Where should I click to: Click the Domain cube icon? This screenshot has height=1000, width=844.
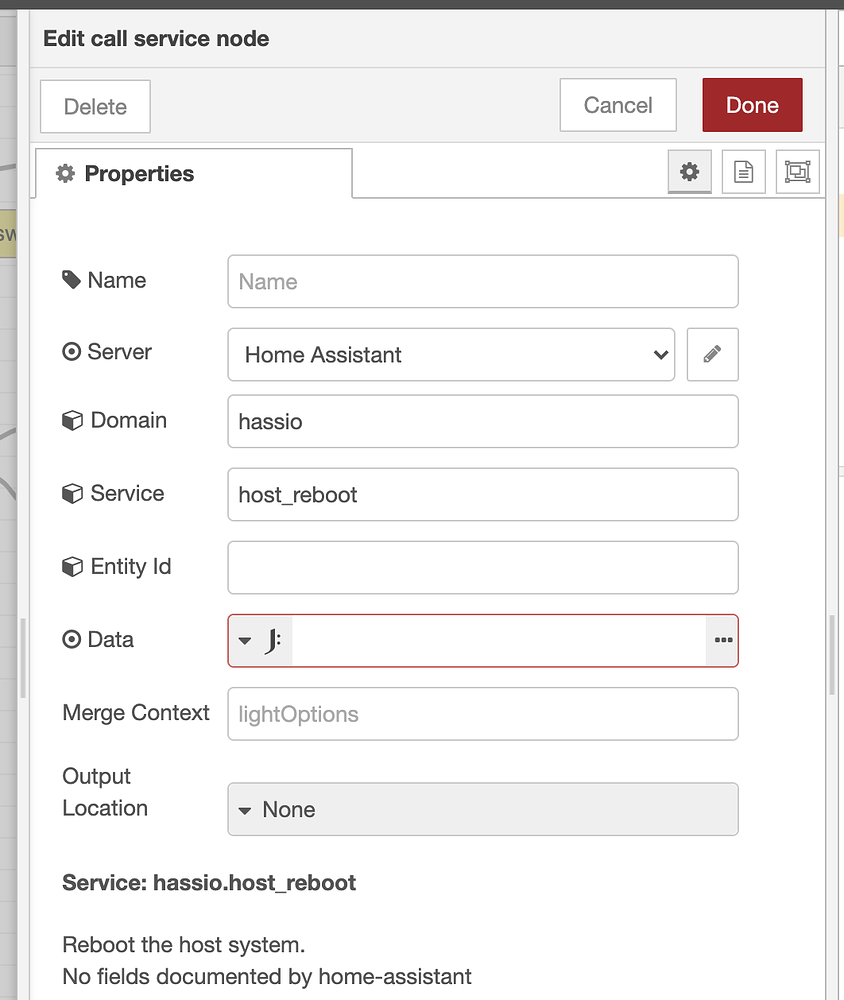72,420
